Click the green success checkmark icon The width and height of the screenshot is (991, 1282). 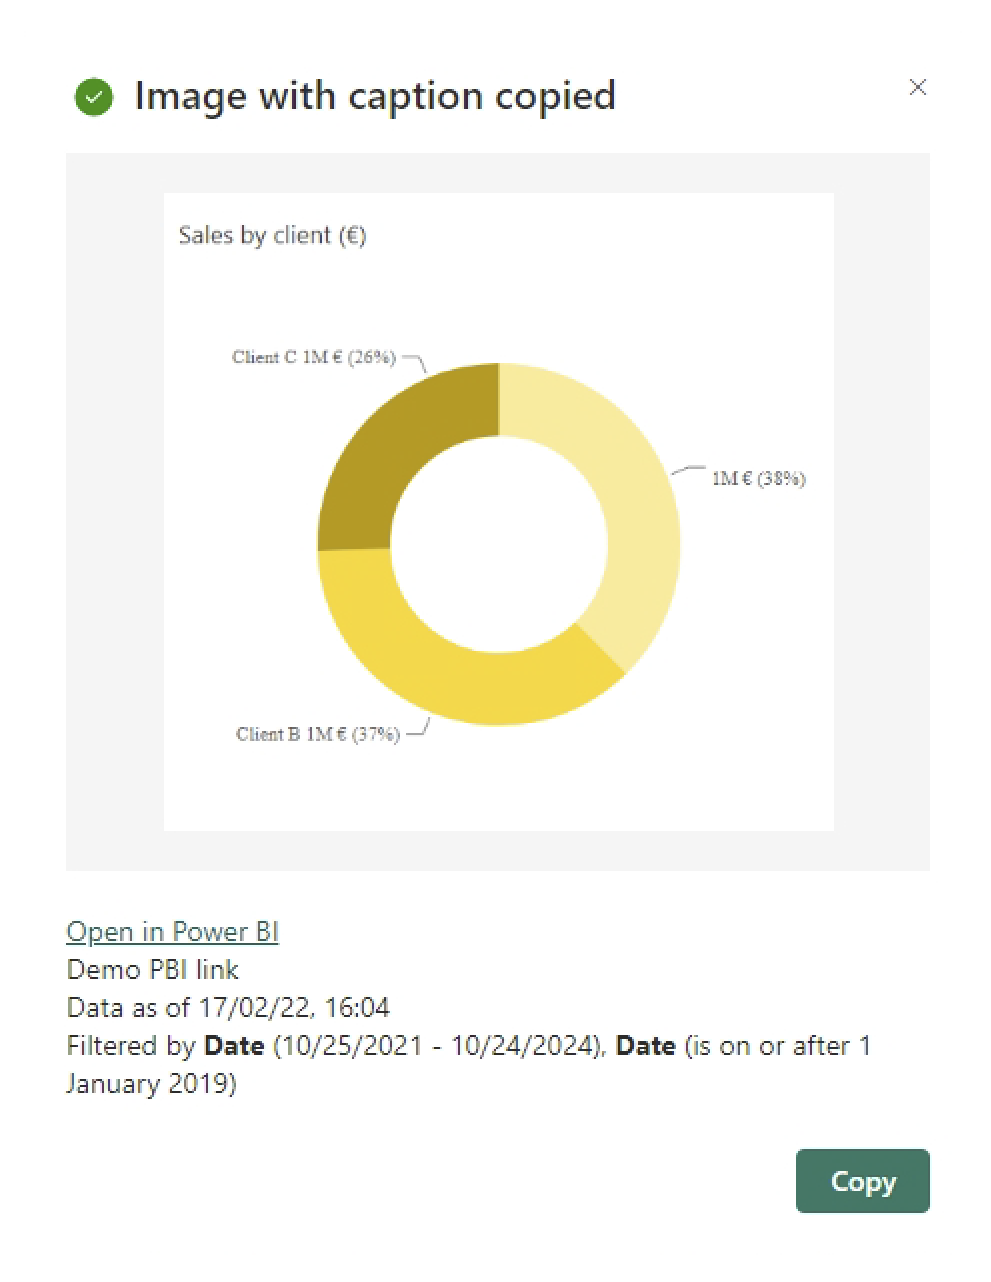[x=94, y=97]
